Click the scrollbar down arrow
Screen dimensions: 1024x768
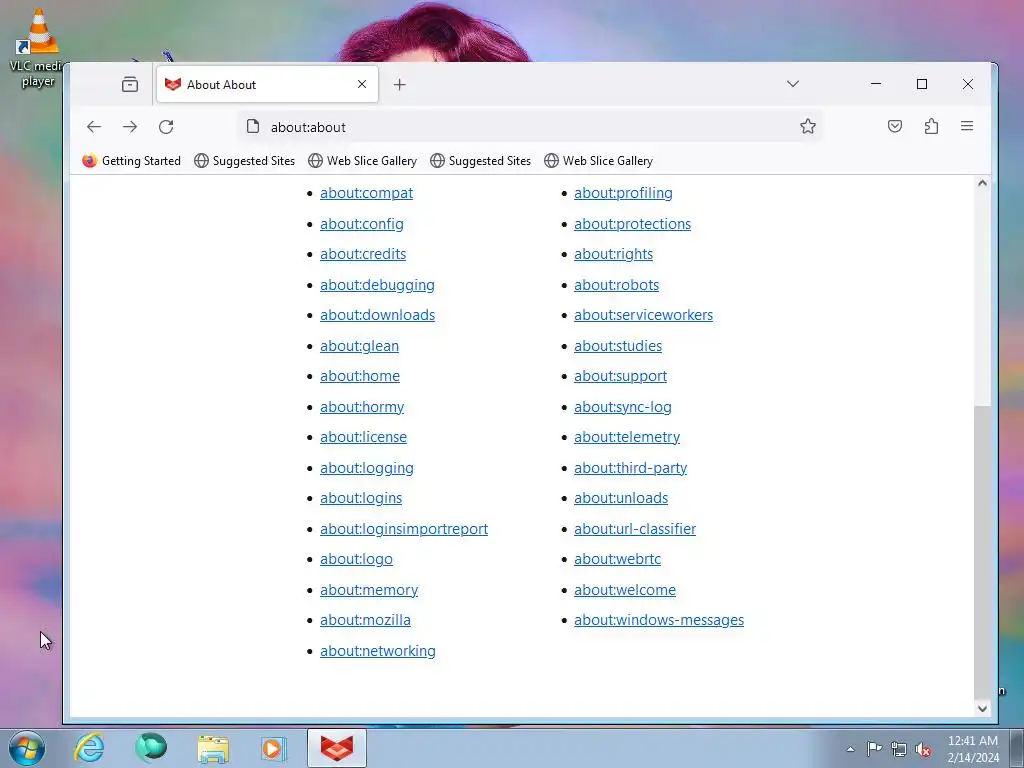click(x=982, y=708)
